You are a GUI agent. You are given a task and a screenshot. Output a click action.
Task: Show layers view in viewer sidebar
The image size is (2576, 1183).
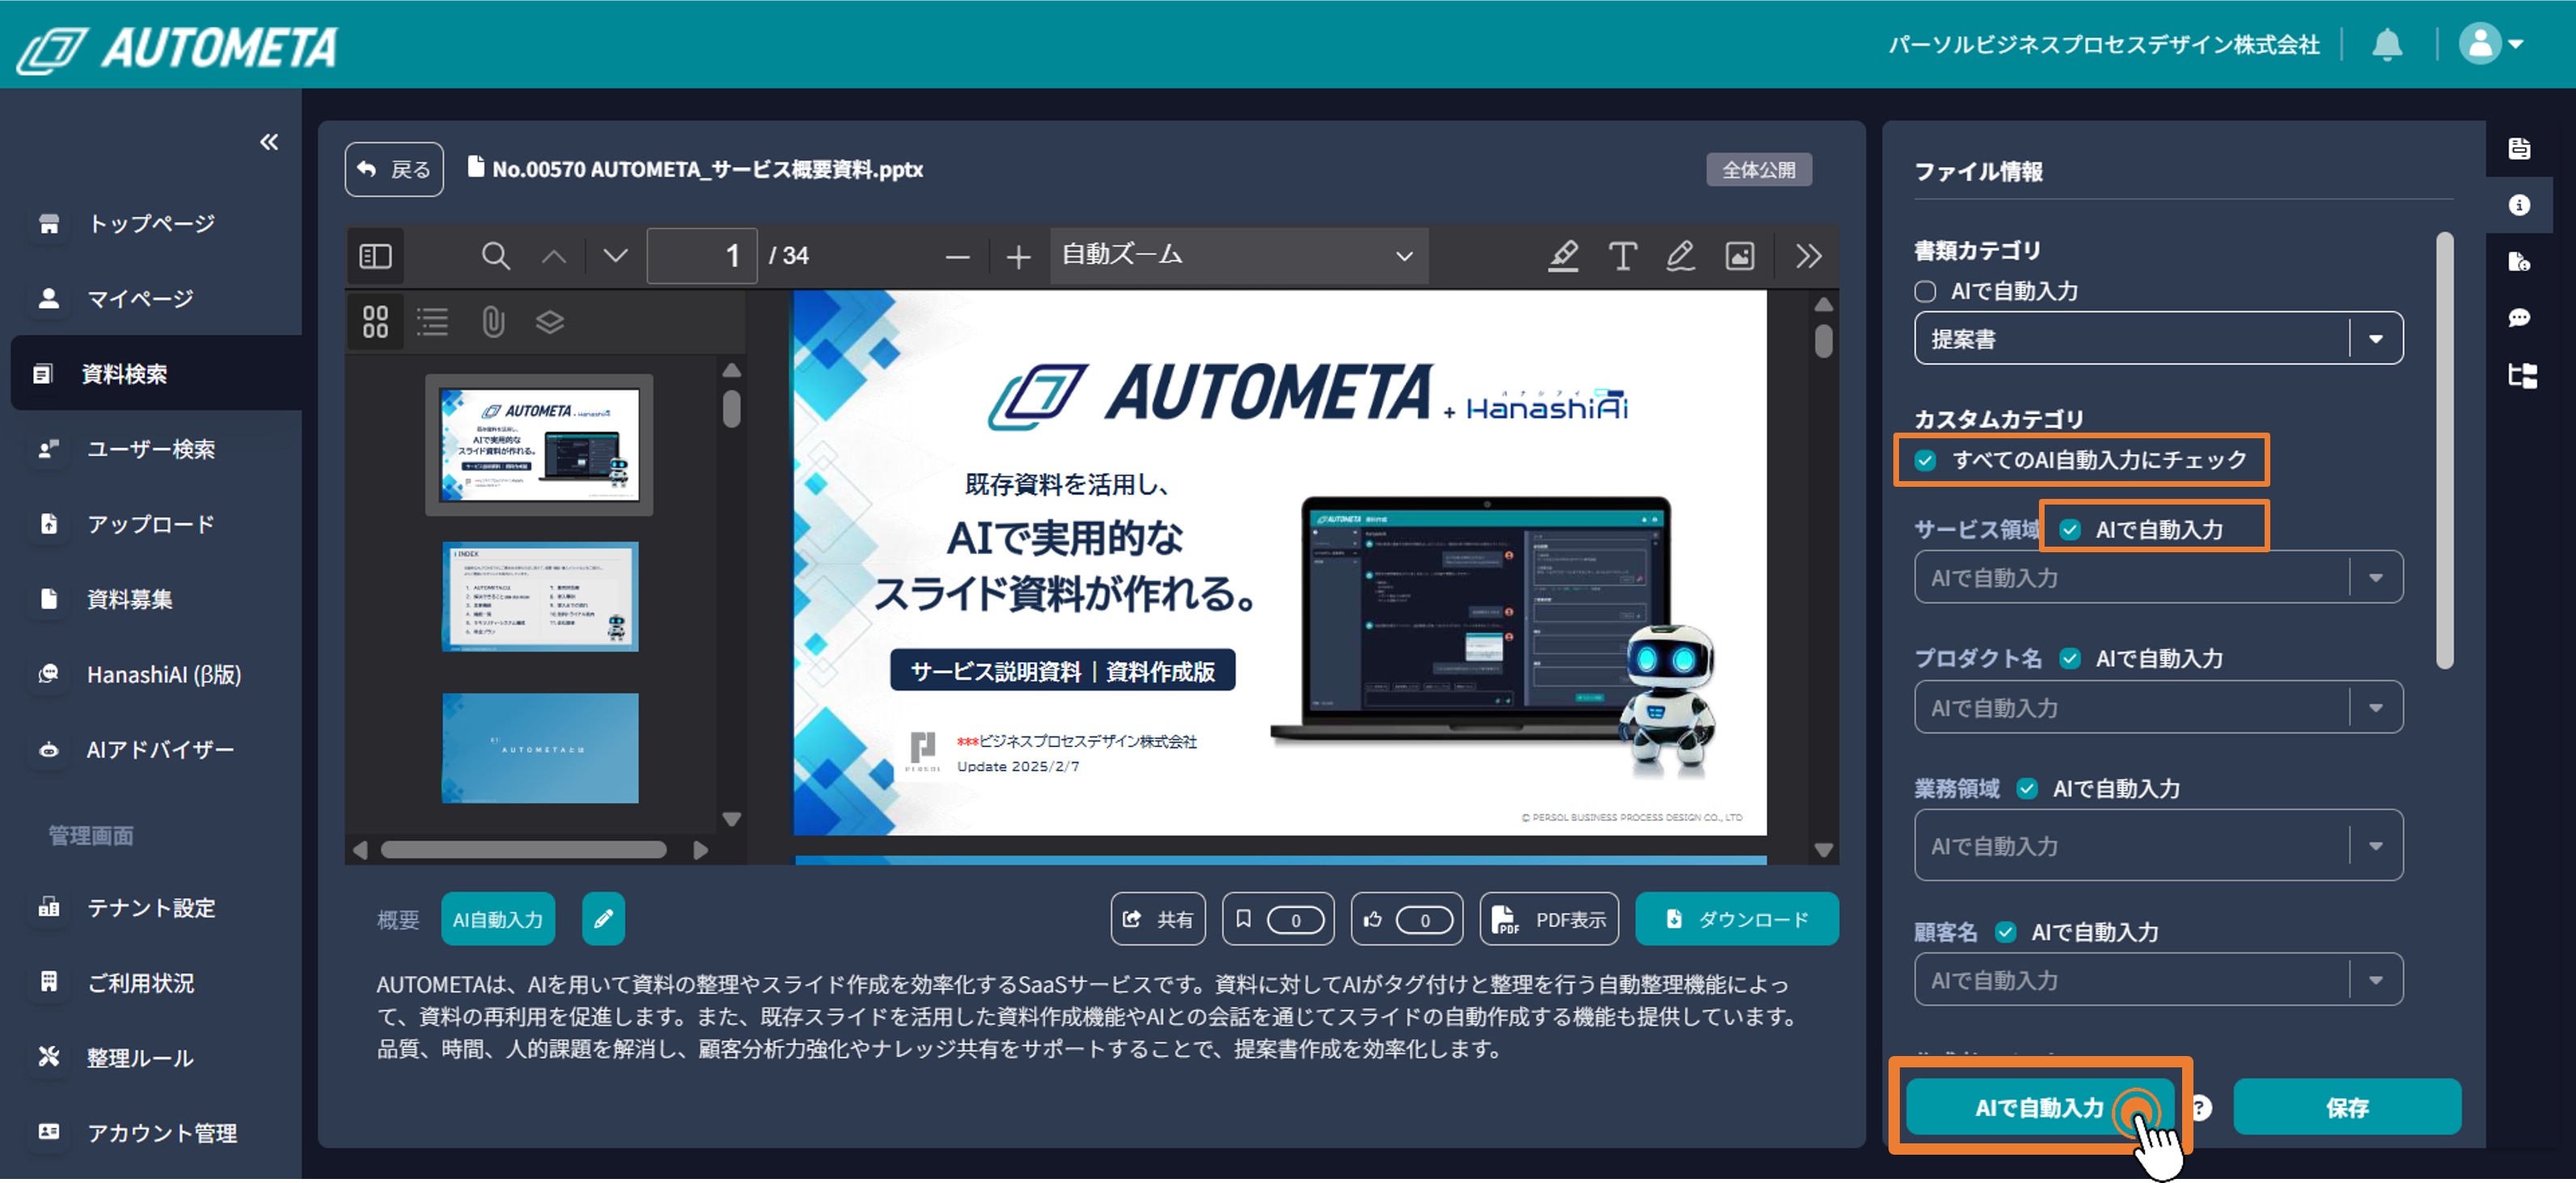pyautogui.click(x=550, y=322)
